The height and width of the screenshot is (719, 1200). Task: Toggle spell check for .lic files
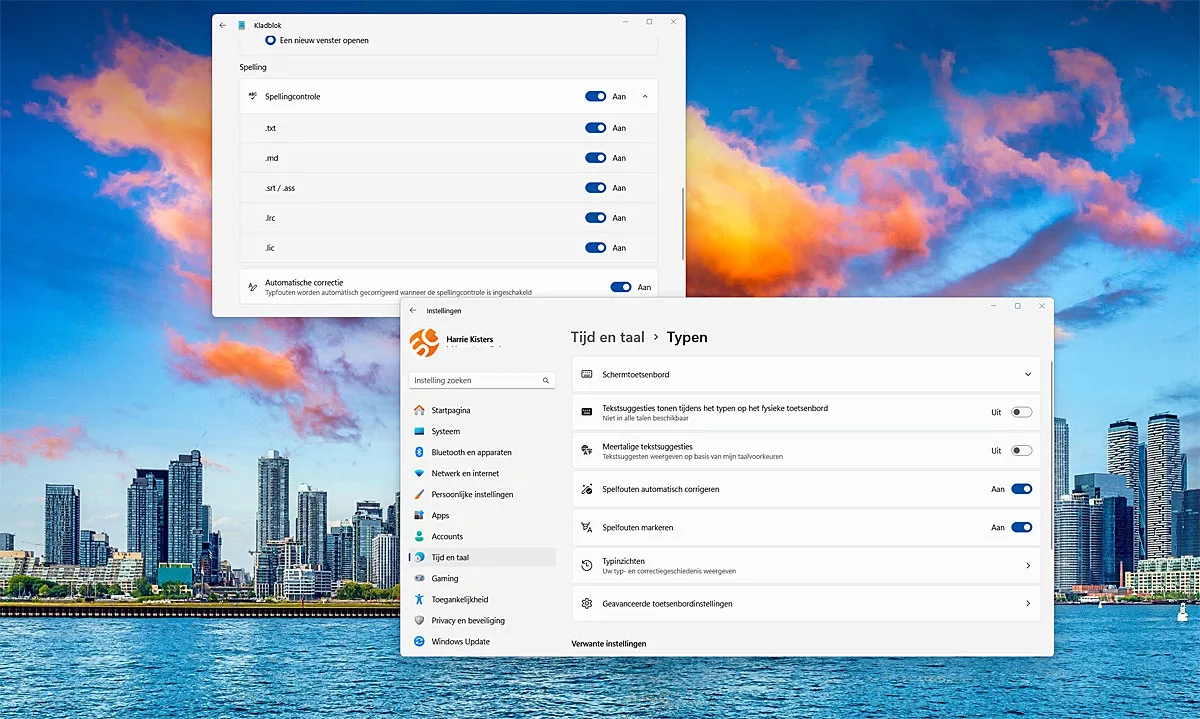click(x=596, y=248)
